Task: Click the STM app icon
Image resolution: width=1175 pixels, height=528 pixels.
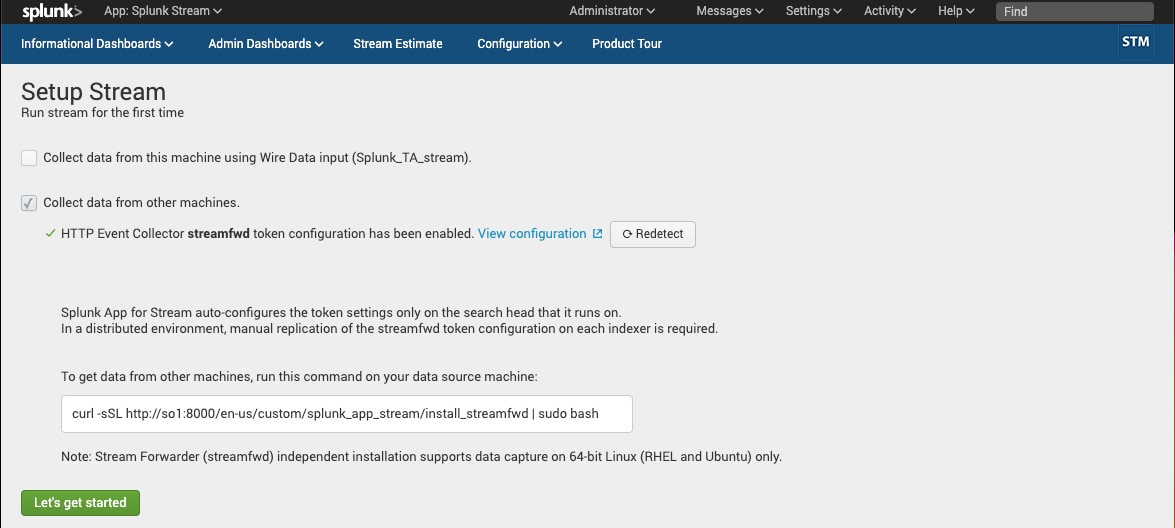Action: [1135, 43]
